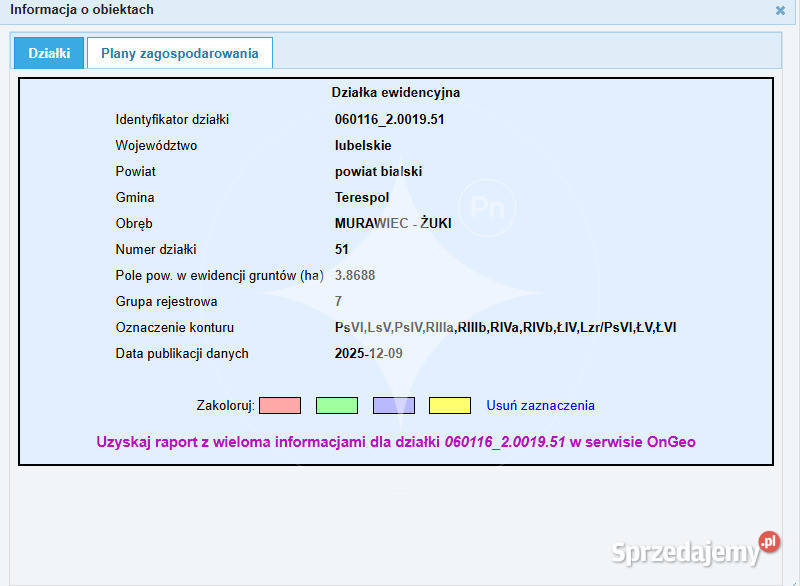
Task: Click the area value 3.8688
Action: [x=355, y=275]
